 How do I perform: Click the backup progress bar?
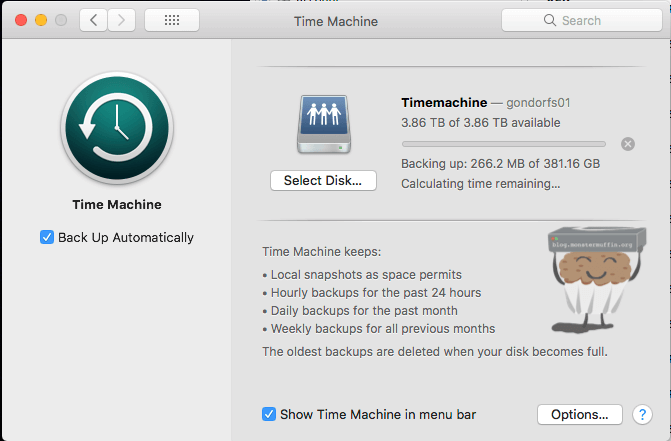[x=503, y=144]
